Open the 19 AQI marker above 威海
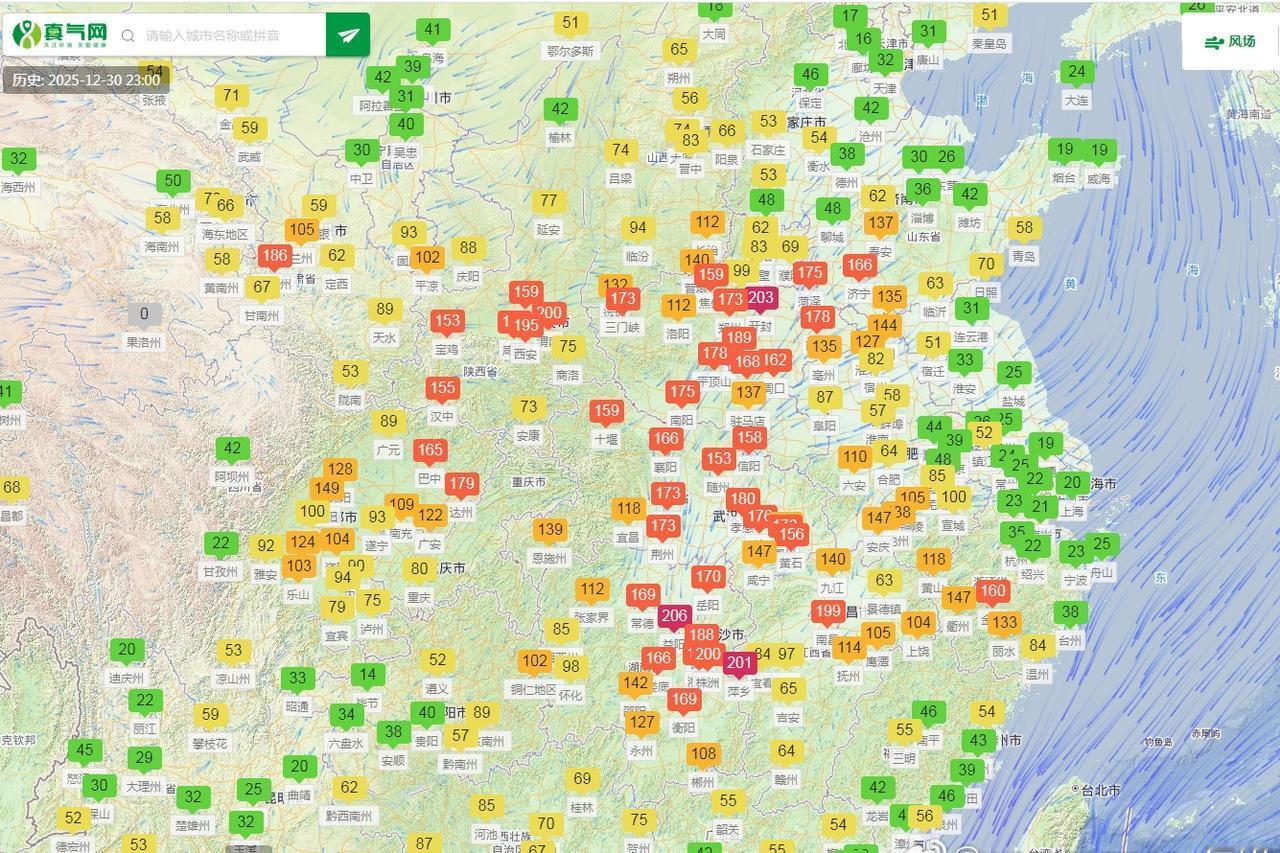The width and height of the screenshot is (1280, 853). tap(1099, 150)
